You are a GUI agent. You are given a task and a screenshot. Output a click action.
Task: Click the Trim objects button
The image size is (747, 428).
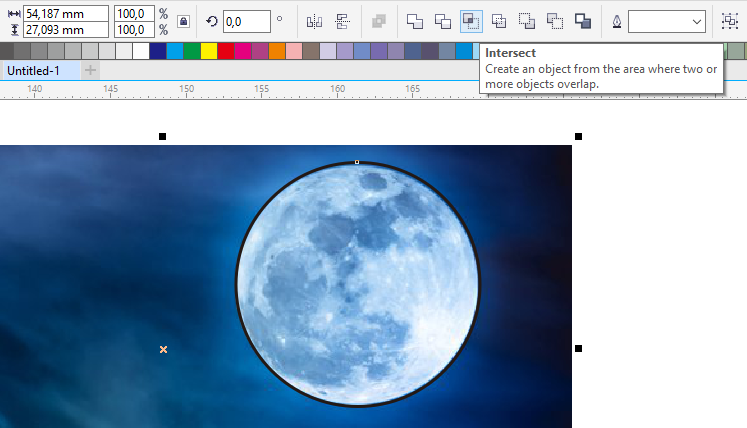pyautogui.click(x=443, y=21)
